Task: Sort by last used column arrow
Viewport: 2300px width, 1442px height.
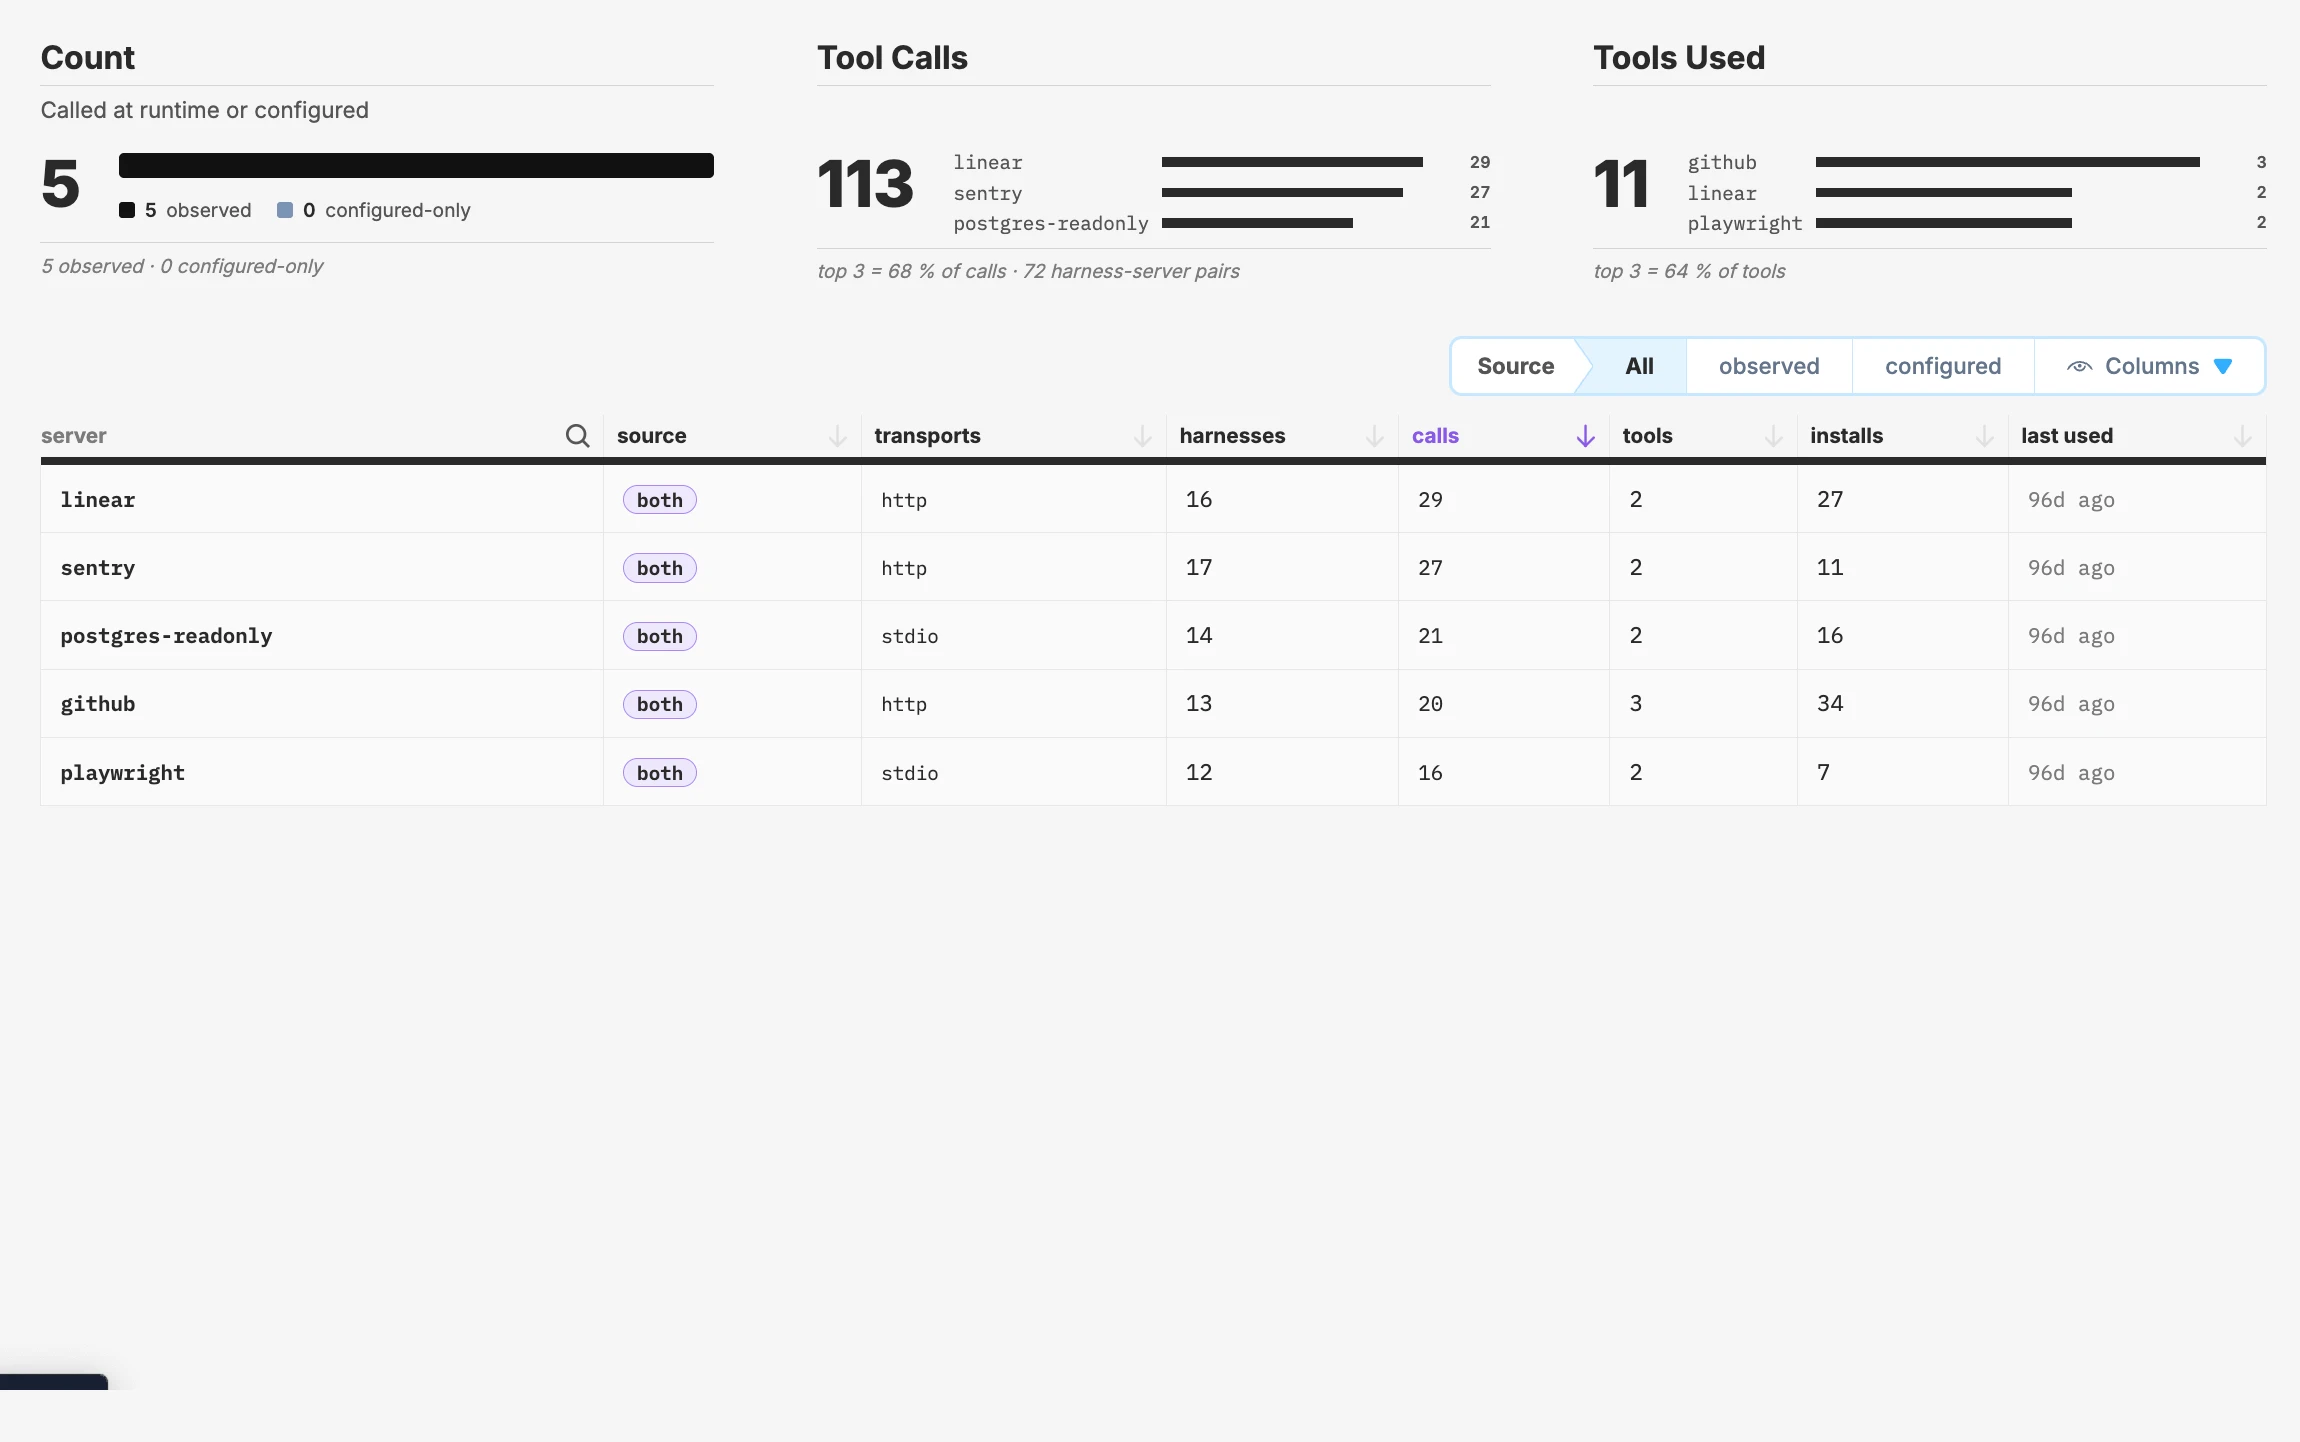Action: pyautogui.click(x=2243, y=436)
